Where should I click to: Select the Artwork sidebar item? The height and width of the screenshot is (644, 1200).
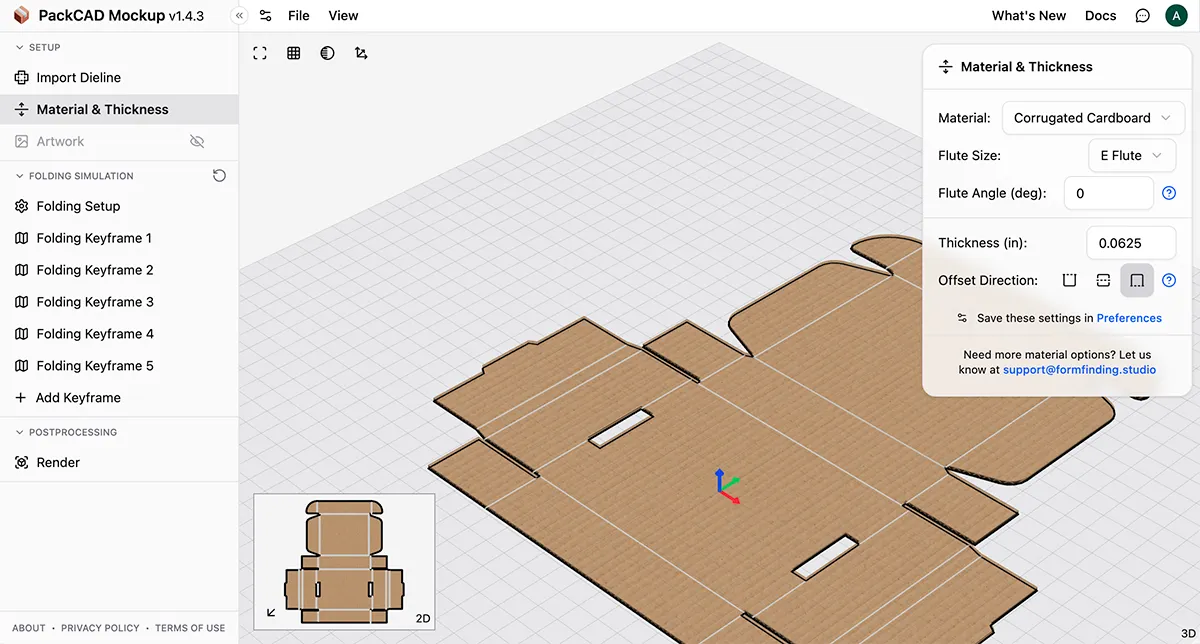(x=119, y=141)
